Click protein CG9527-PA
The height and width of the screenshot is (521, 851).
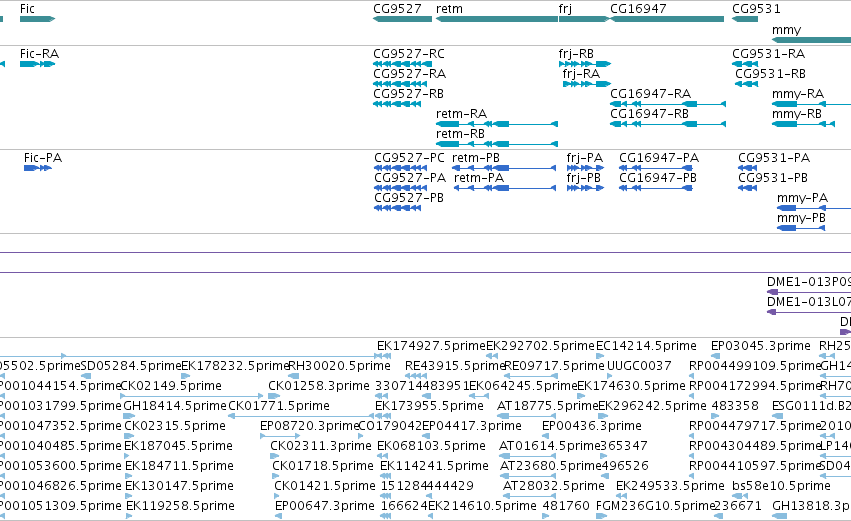click(401, 188)
